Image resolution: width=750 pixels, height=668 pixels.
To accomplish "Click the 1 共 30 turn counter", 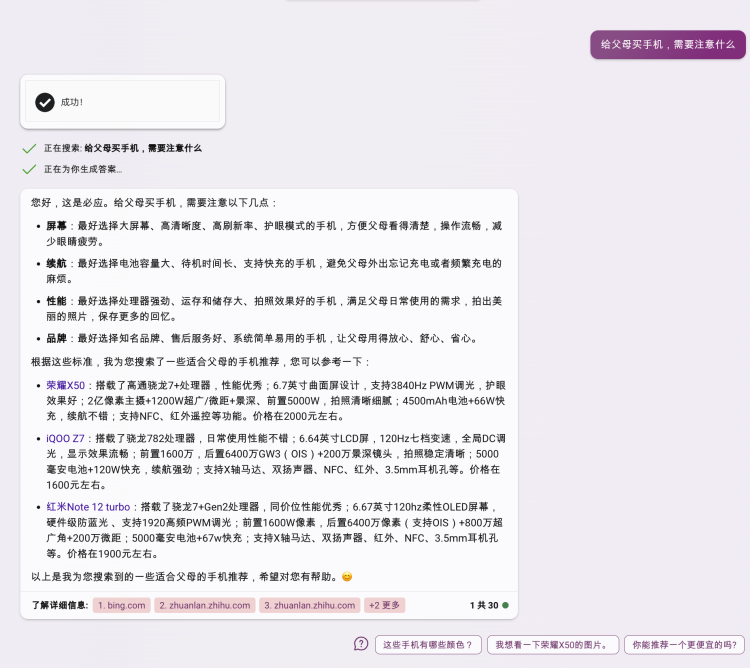I will tap(484, 605).
